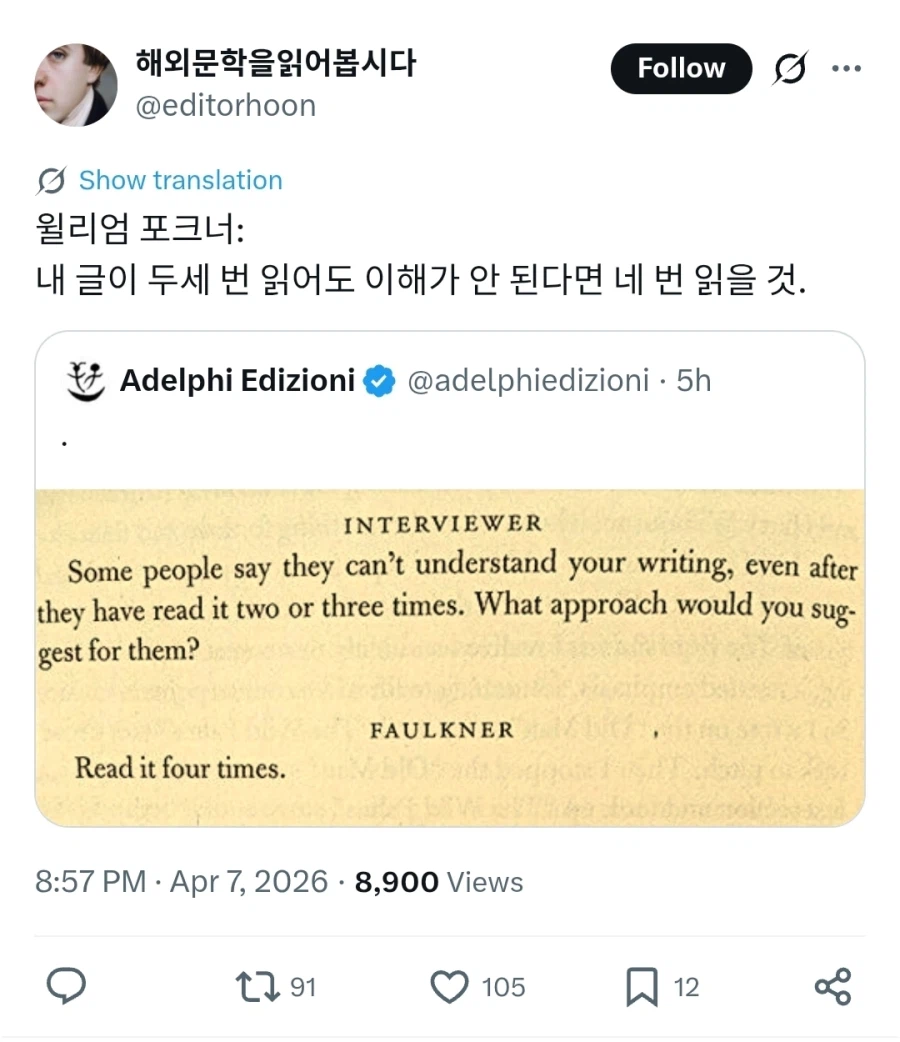The width and height of the screenshot is (900, 1042).
Task: Open the @editorhoon handle link
Action: click(225, 106)
